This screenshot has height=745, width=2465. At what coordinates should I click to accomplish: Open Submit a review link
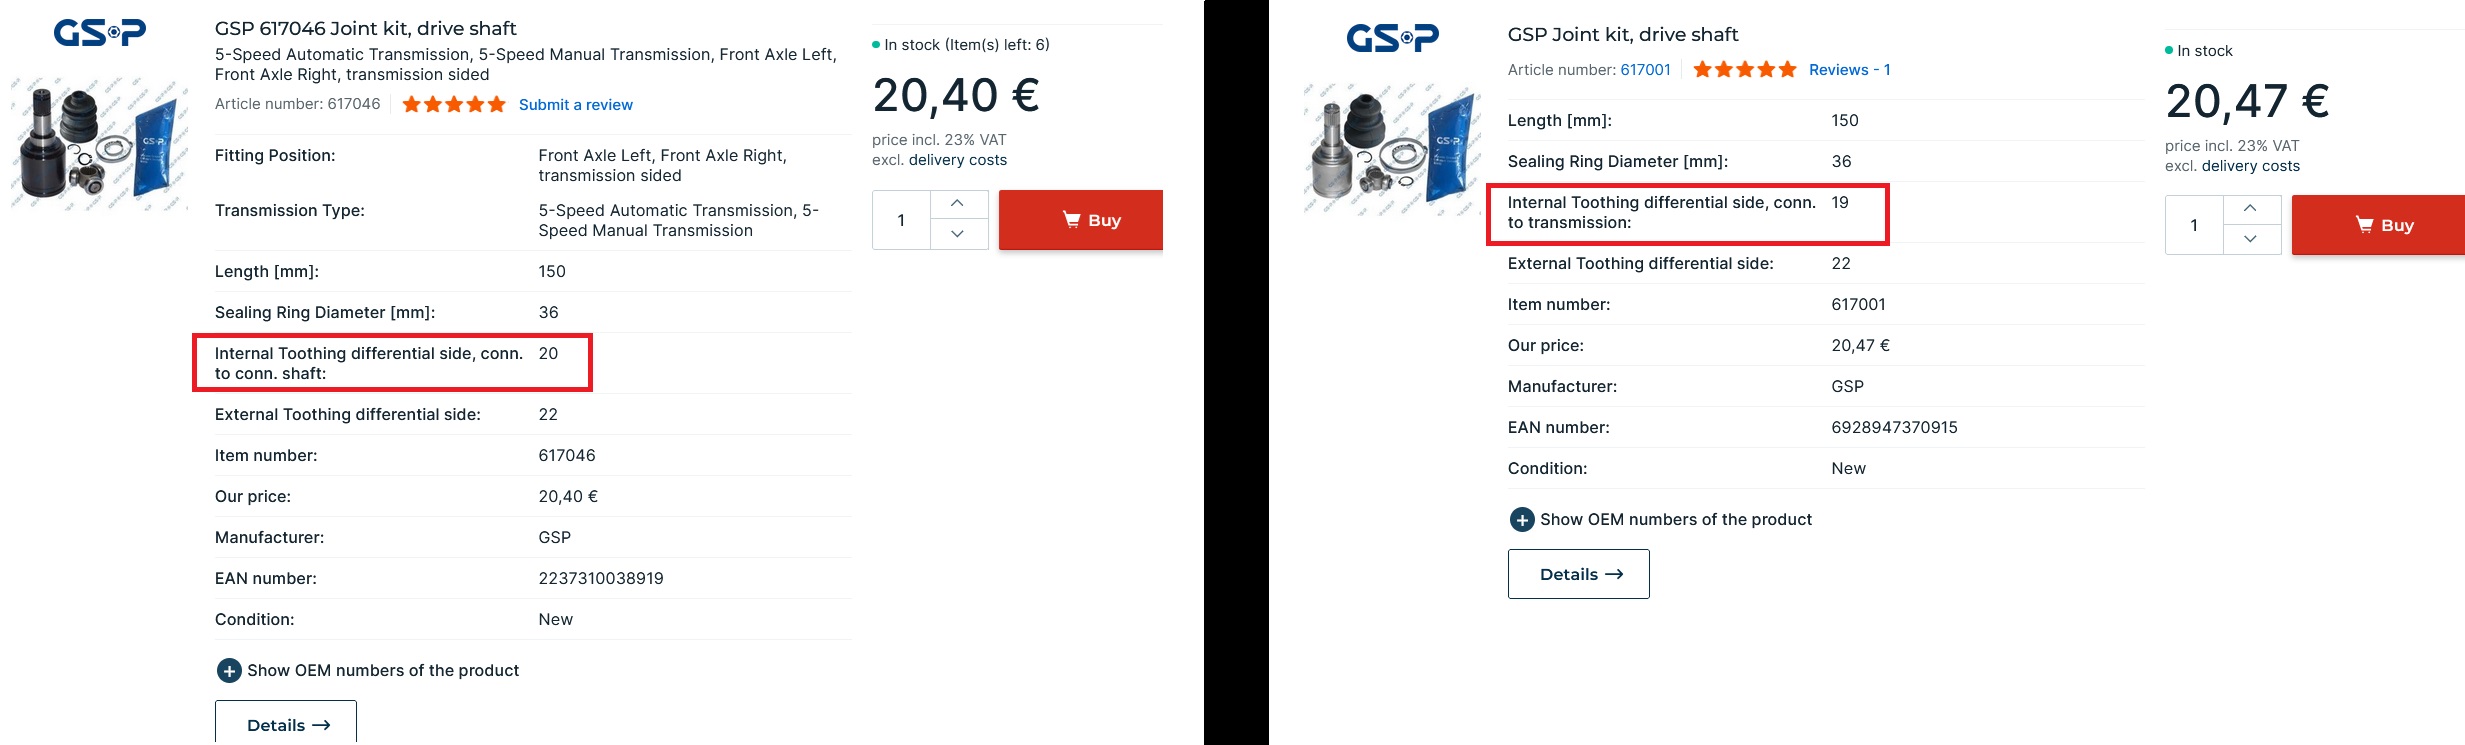pos(576,105)
